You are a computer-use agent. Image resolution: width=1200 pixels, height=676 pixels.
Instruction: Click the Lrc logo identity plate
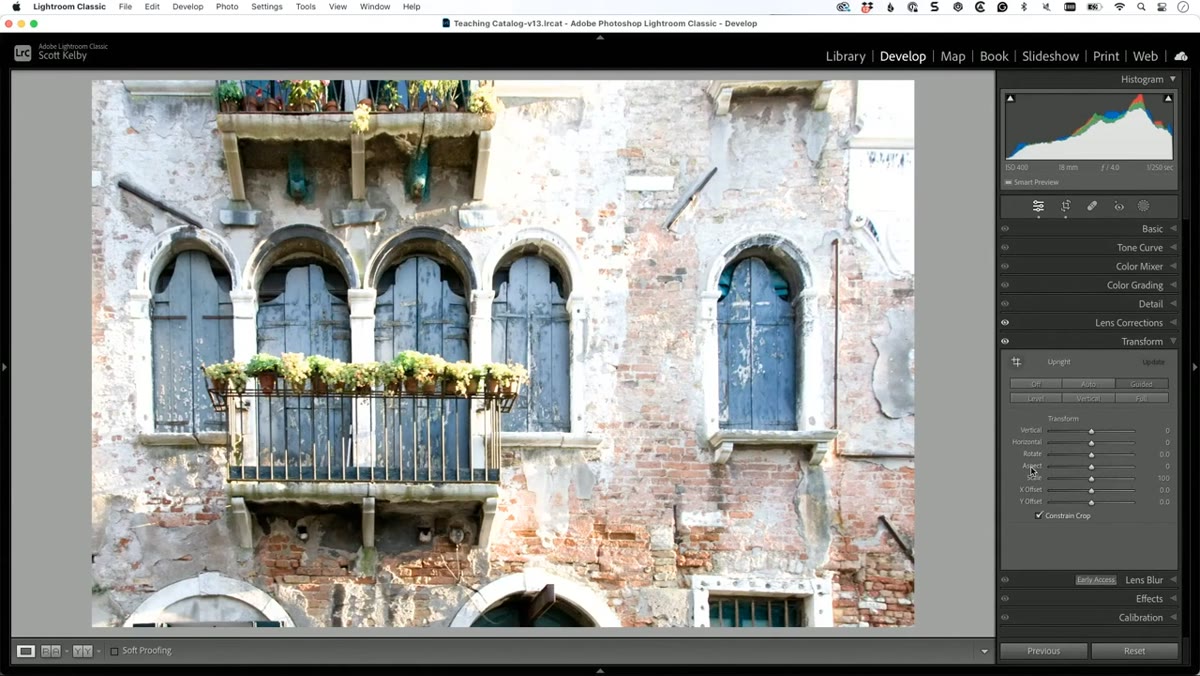click(x=22, y=53)
